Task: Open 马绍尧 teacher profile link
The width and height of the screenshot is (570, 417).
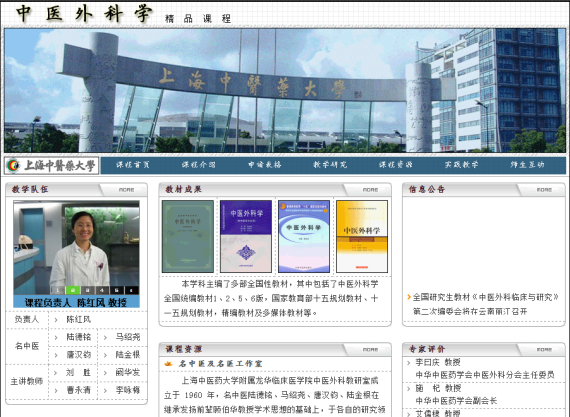Action: [x=128, y=337]
